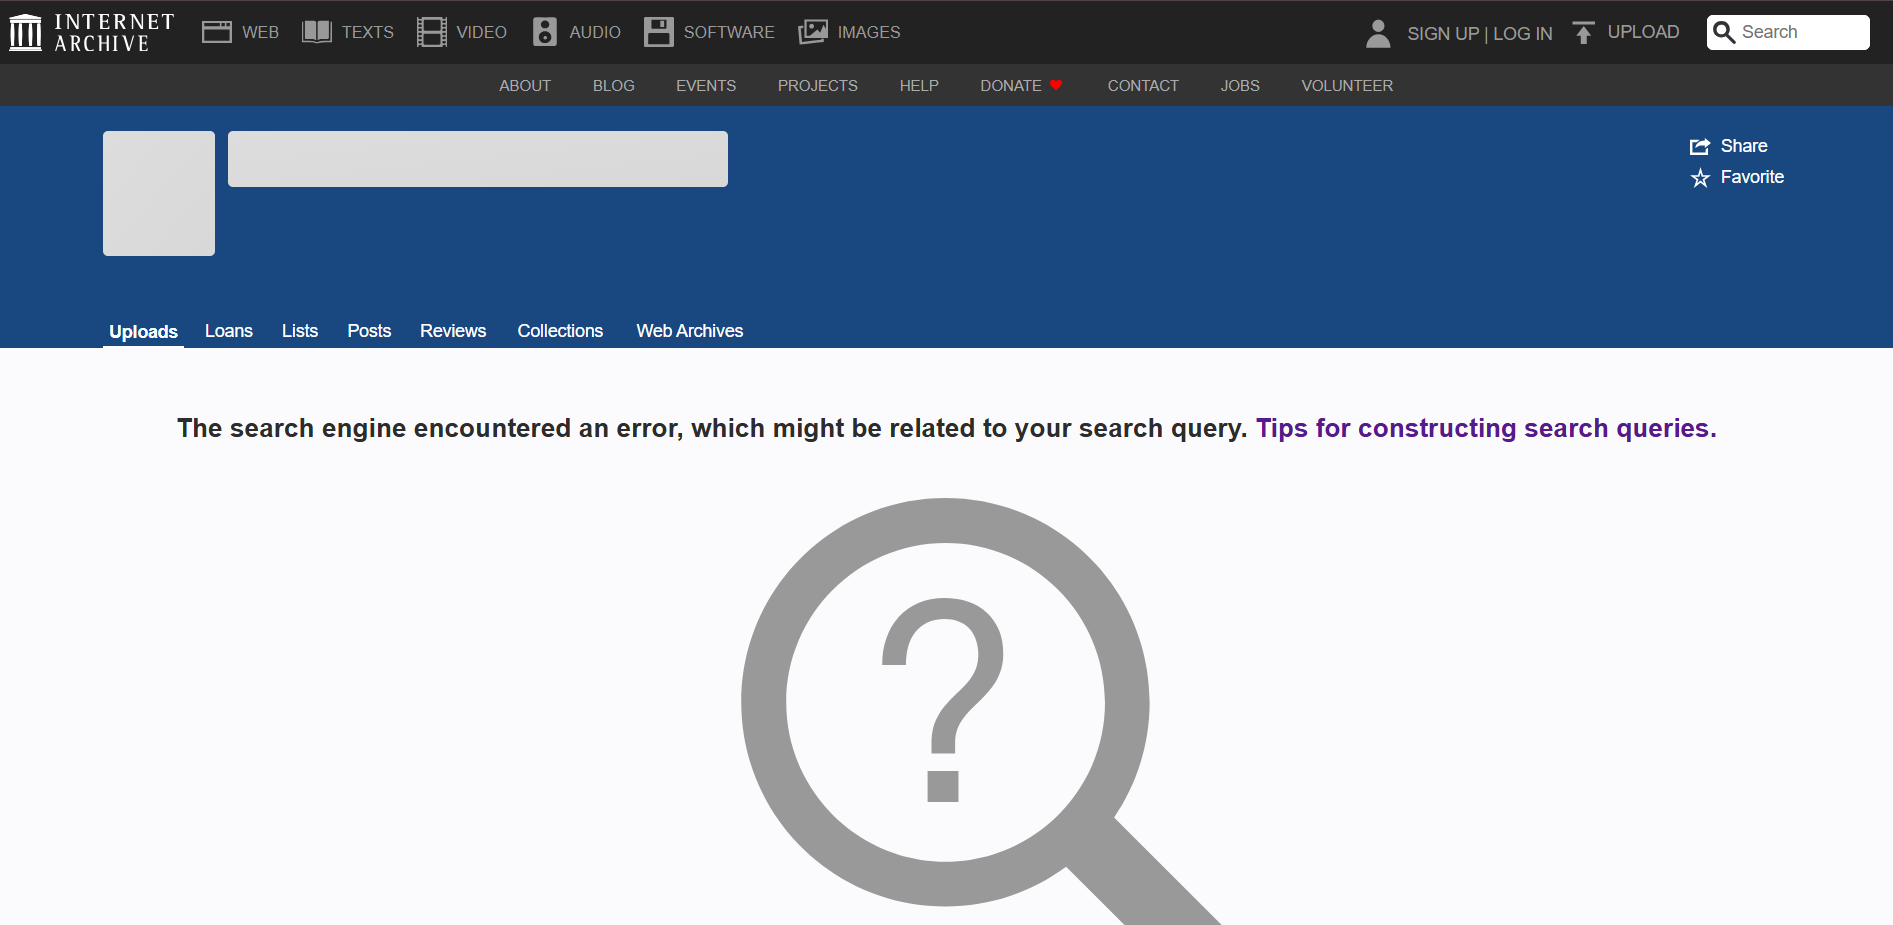Switch to the Collections tab

coord(560,331)
